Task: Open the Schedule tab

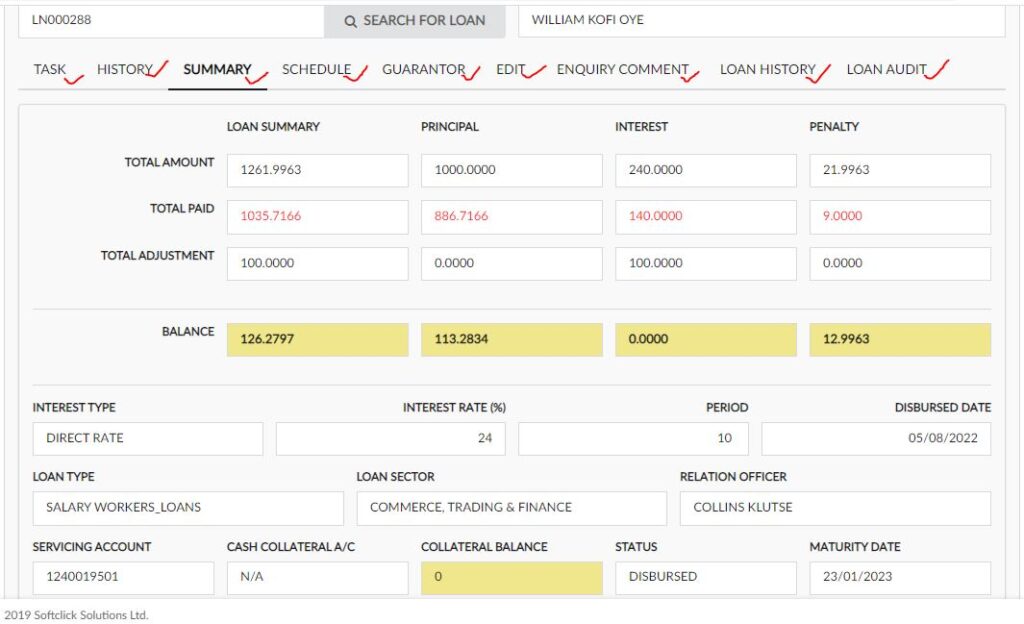Action: click(316, 70)
